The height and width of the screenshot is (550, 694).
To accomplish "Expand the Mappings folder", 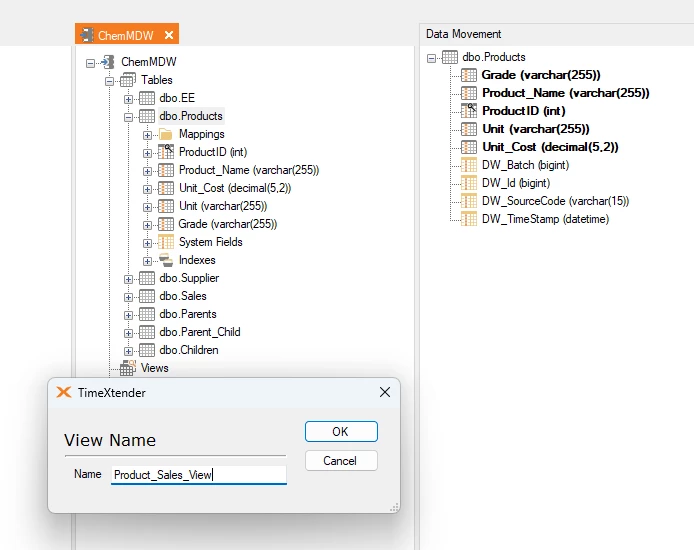I will pyautogui.click(x=147, y=135).
